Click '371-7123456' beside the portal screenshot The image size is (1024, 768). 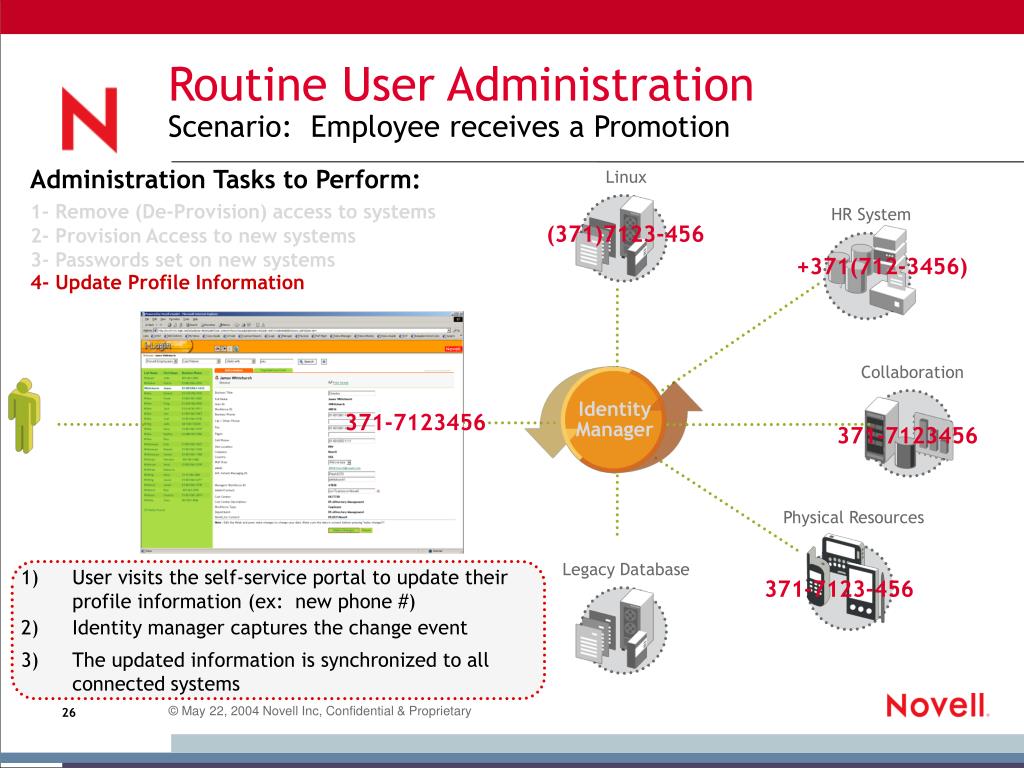pyautogui.click(x=415, y=423)
